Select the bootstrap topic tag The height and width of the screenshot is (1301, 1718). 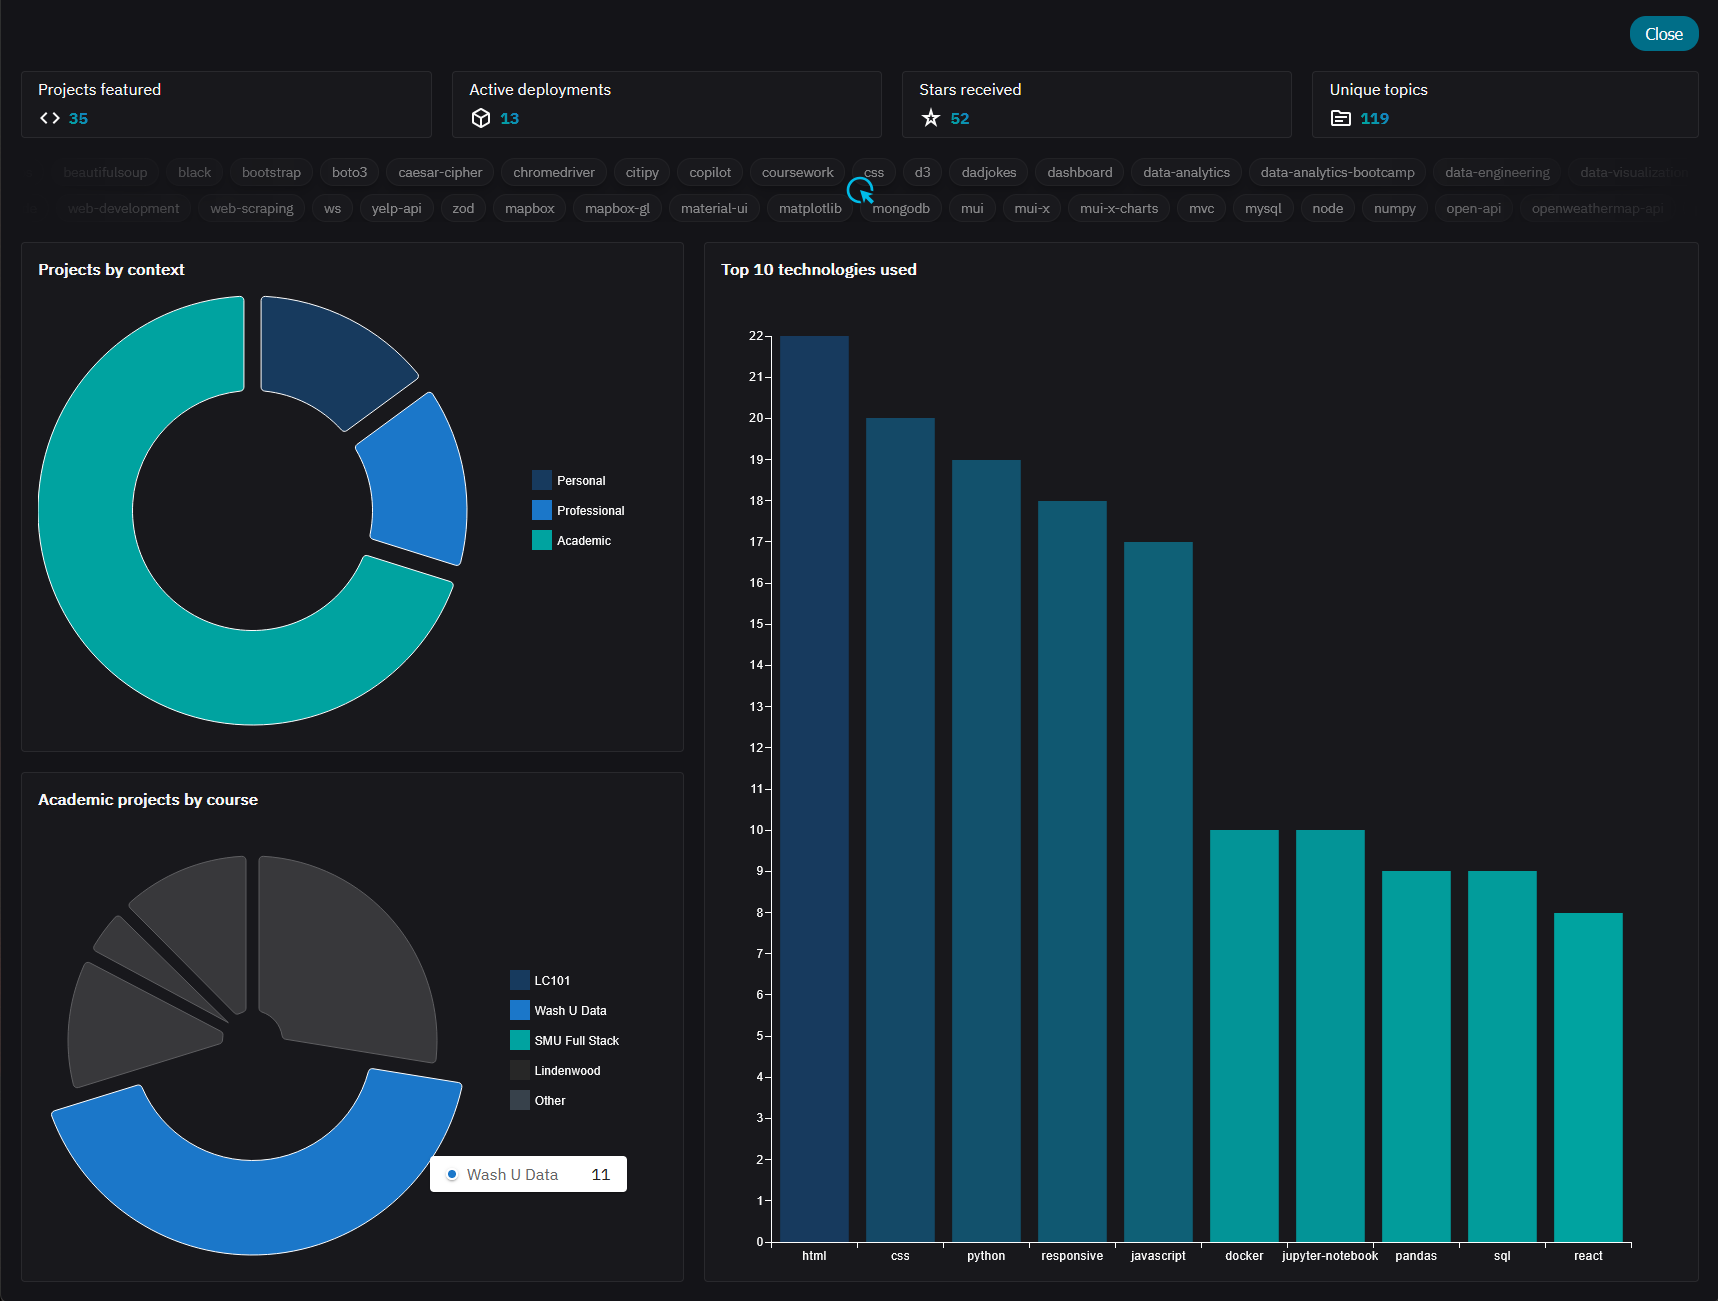point(271,172)
